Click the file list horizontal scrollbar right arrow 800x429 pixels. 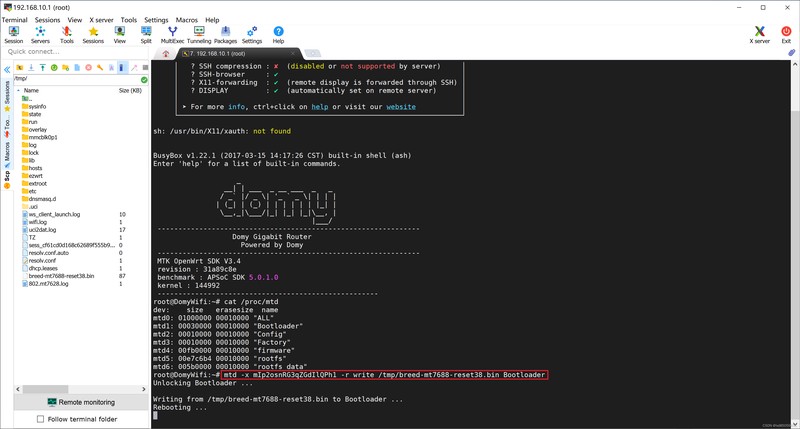(144, 389)
